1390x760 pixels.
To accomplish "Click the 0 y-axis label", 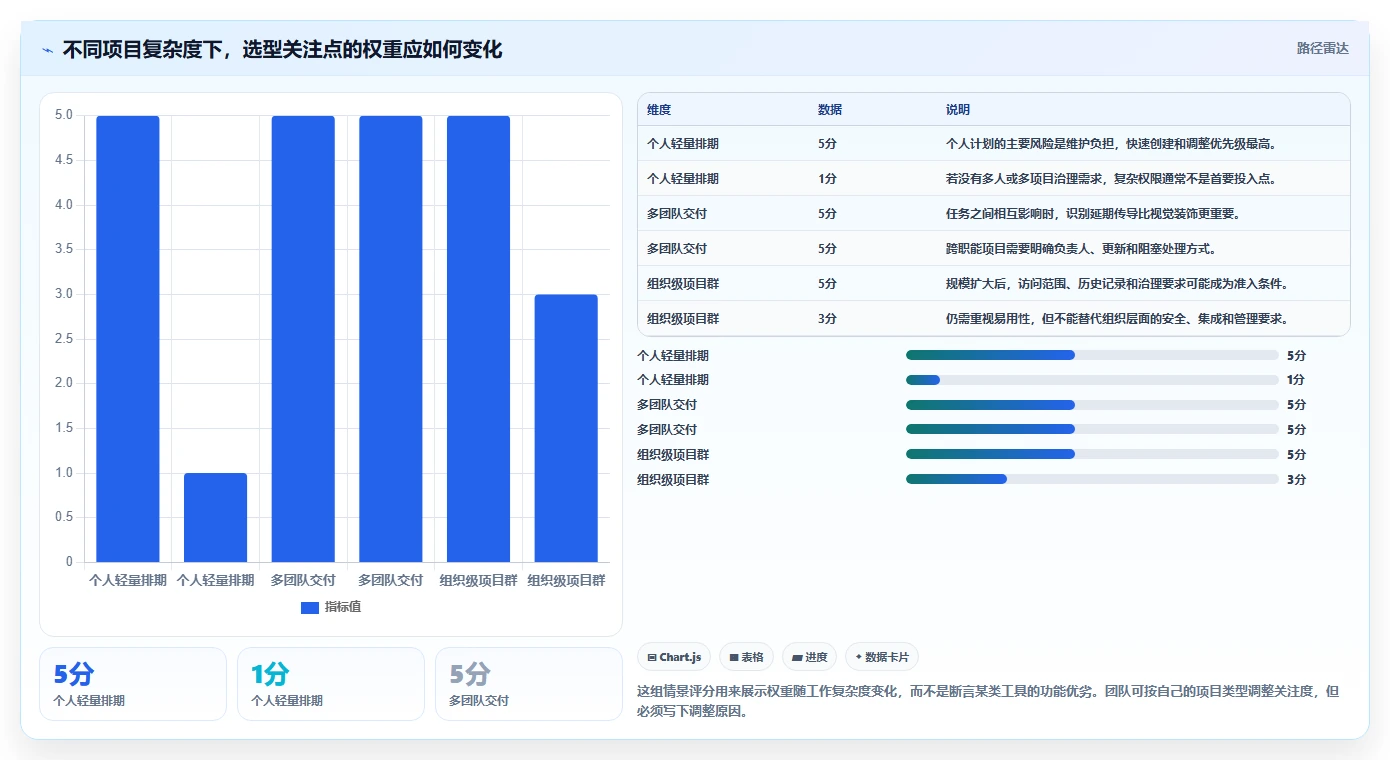I will coord(70,562).
